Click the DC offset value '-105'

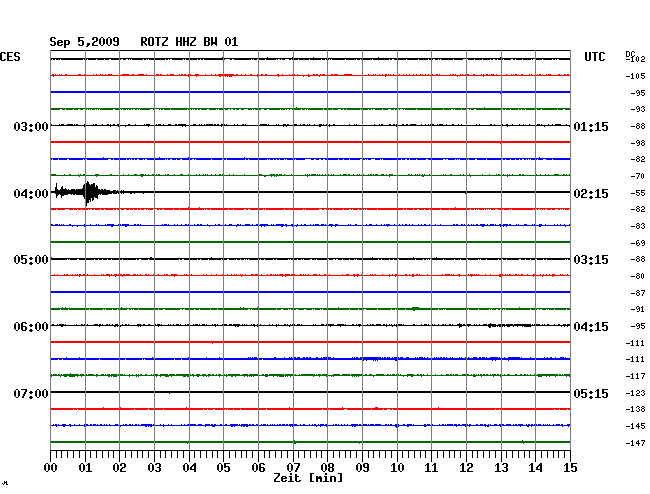click(x=635, y=76)
